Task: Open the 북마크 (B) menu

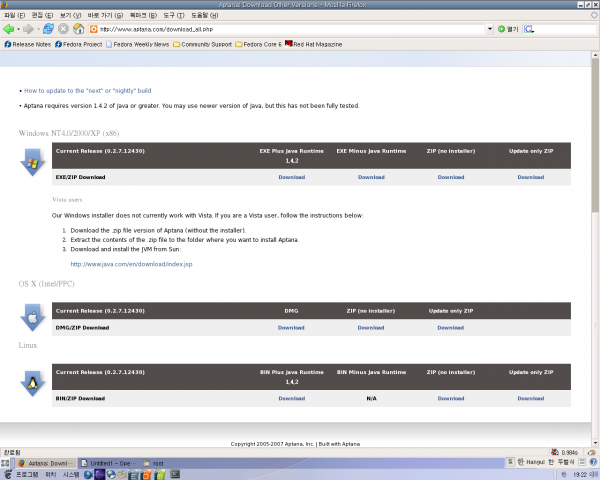Action: pyautogui.click(x=143, y=15)
